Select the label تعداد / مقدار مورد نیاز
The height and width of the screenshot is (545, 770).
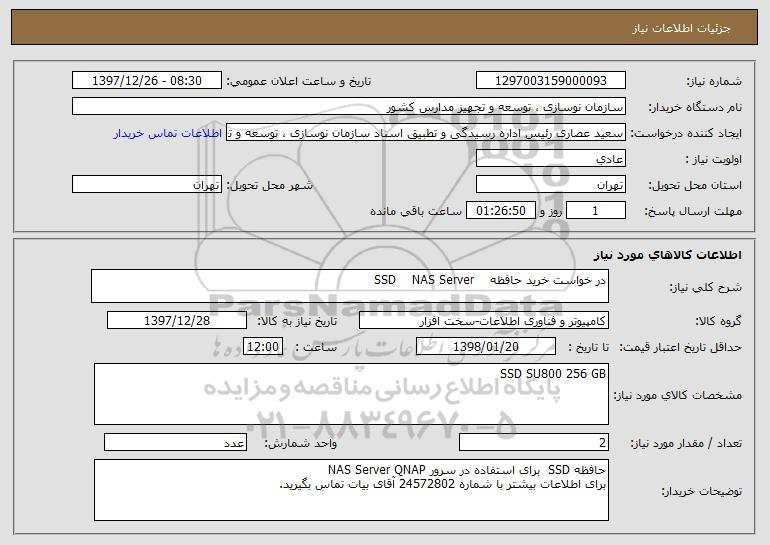pyautogui.click(x=686, y=443)
